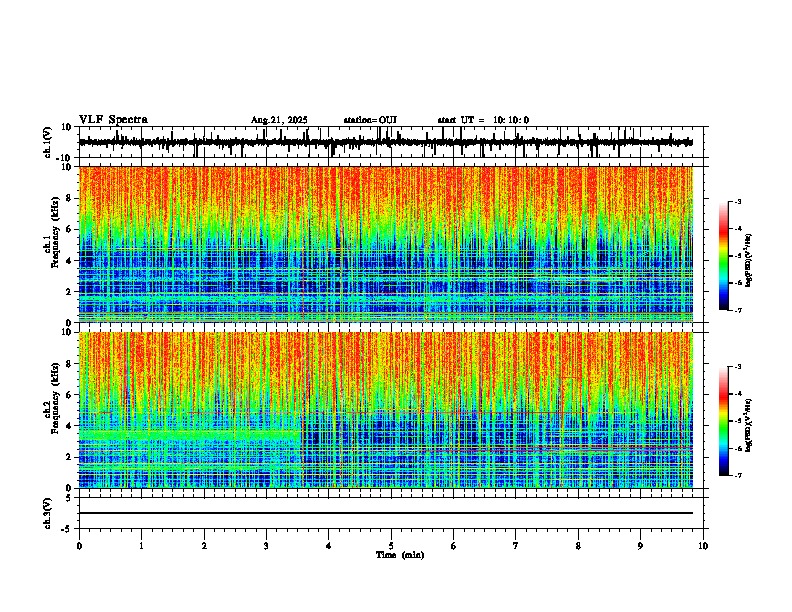Select the "start UT = 10:10:0" text

pos(483,120)
